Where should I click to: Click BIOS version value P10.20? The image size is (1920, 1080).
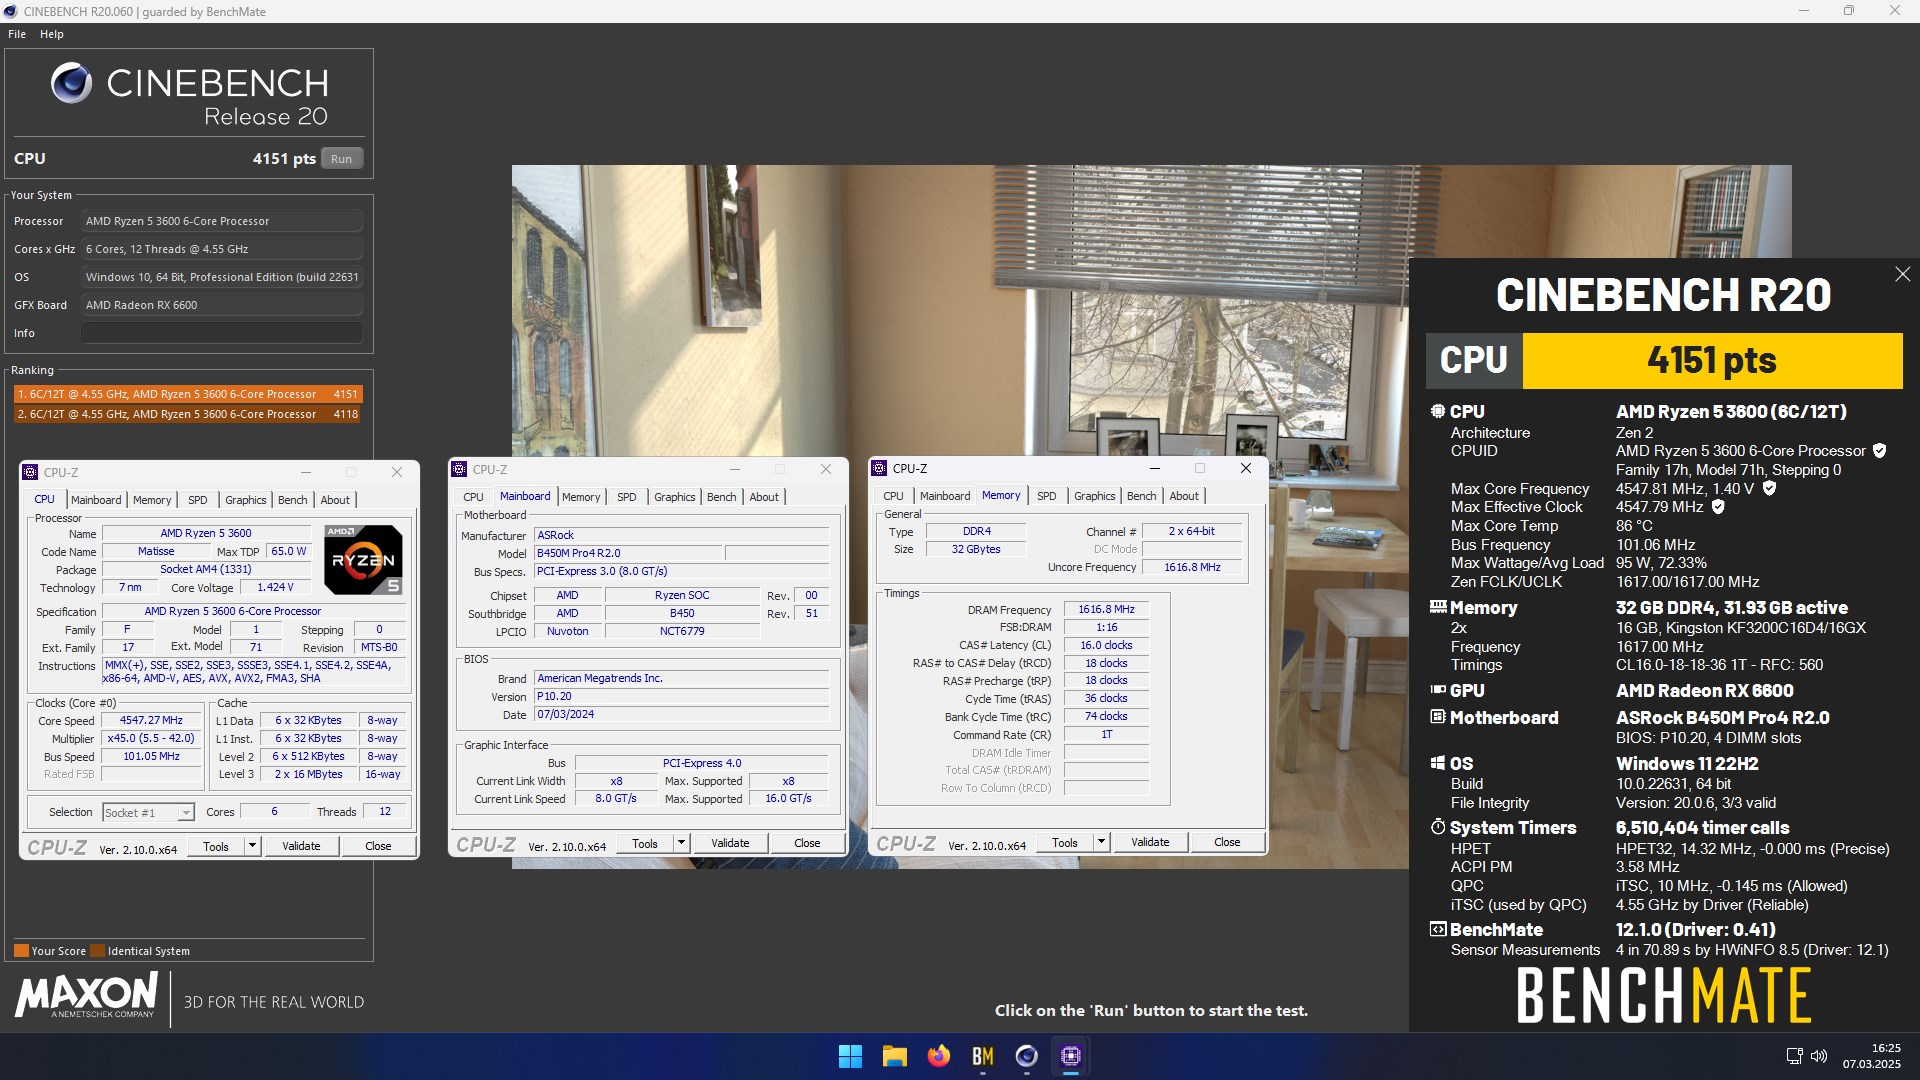[x=682, y=696]
